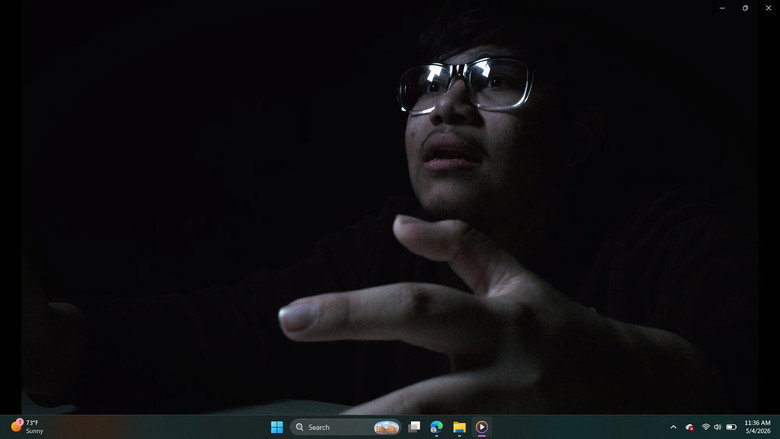Click the video frame to toggle playback
Image resolution: width=780 pixels, height=439 pixels.
click(390, 207)
